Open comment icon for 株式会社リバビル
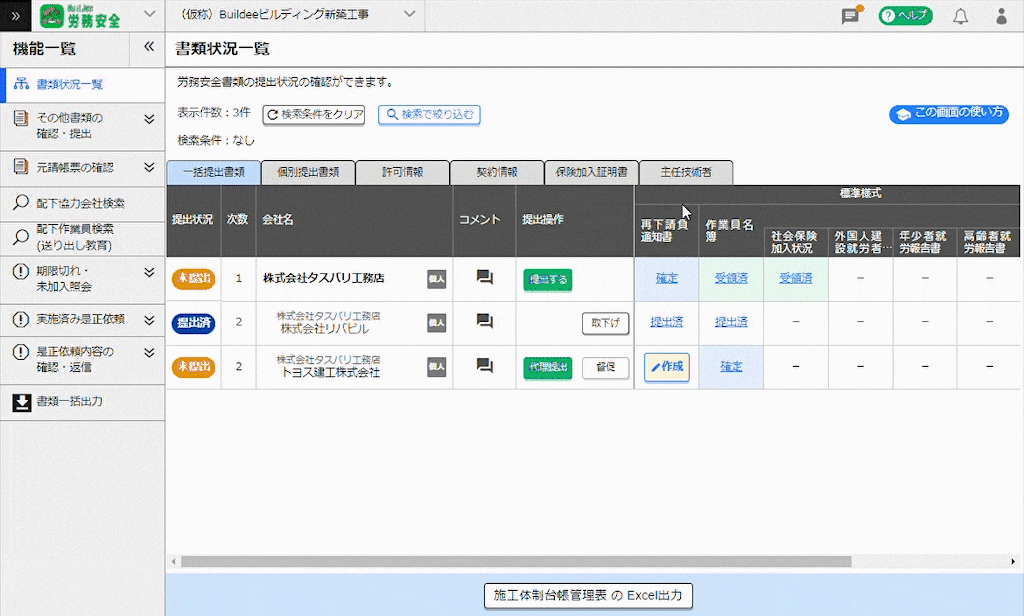 [x=485, y=321]
